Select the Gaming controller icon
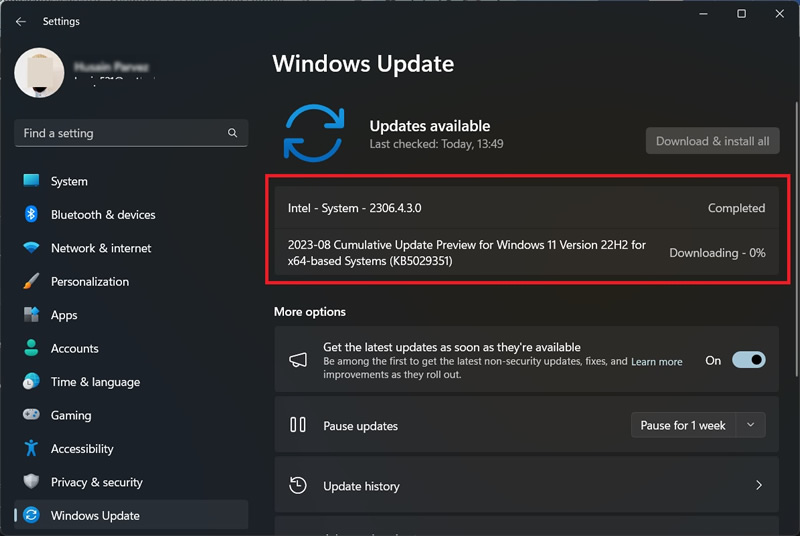The image size is (800, 536). click(31, 414)
